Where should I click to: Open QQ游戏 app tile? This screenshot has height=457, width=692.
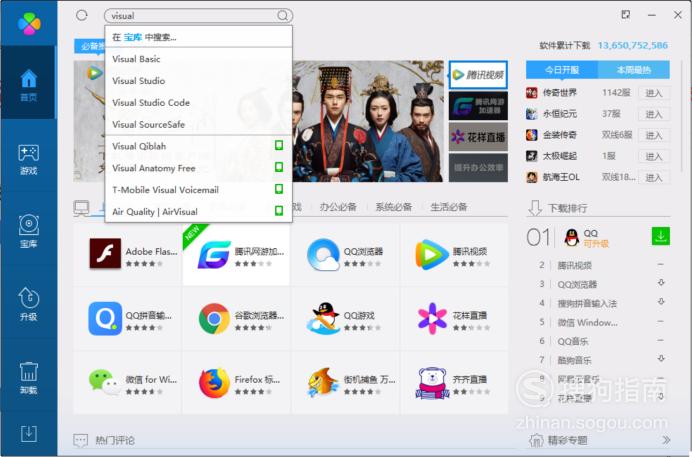345,318
